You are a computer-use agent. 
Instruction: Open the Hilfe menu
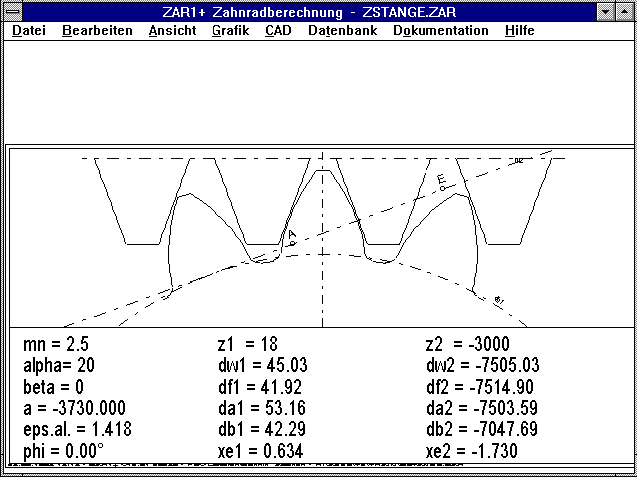click(x=519, y=30)
